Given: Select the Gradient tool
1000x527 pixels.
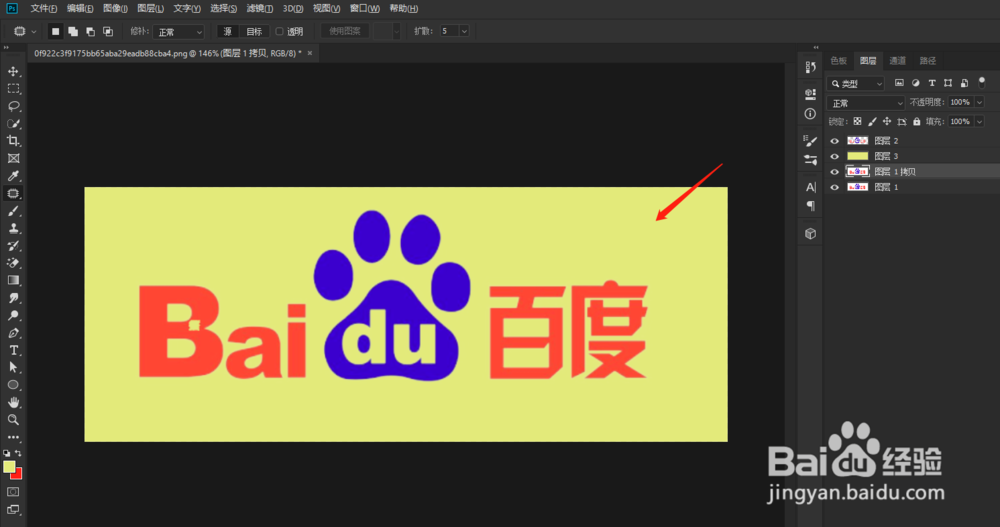Looking at the screenshot, I should (13, 280).
